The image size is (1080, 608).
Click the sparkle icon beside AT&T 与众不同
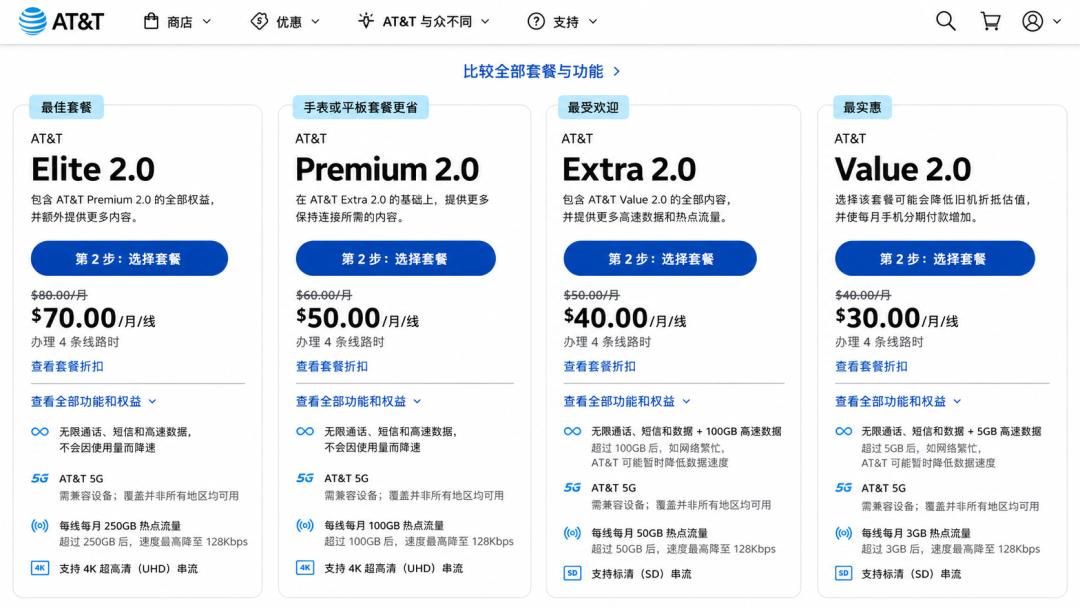366,21
